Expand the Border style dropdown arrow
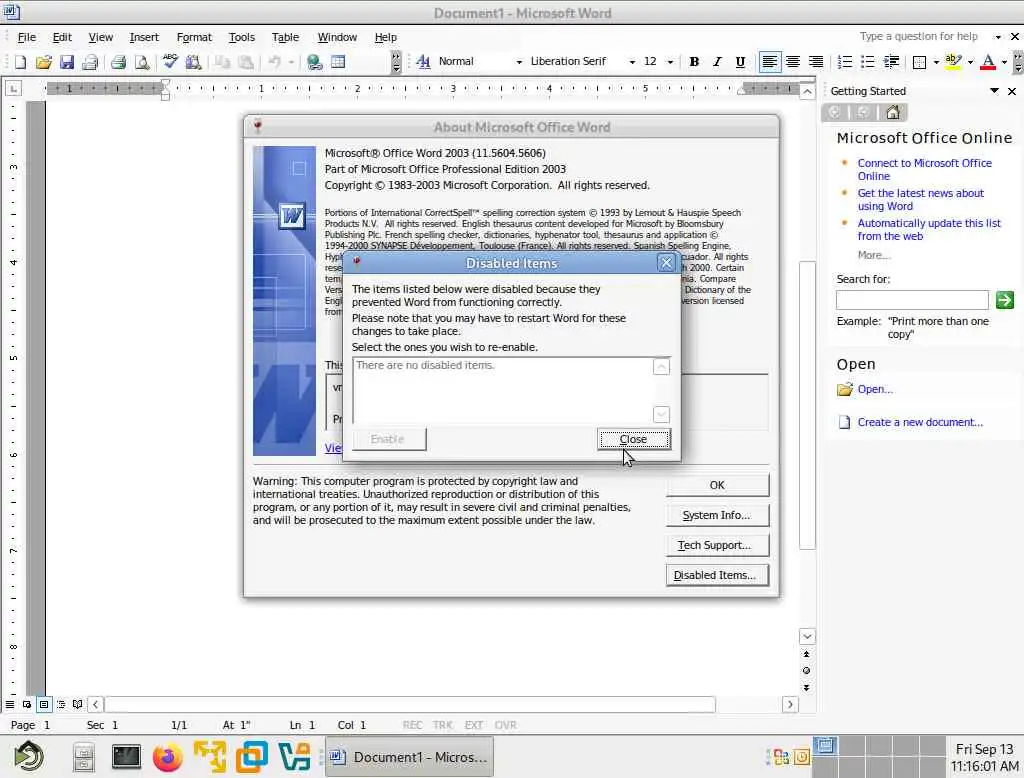This screenshot has height=778, width=1024. point(936,62)
